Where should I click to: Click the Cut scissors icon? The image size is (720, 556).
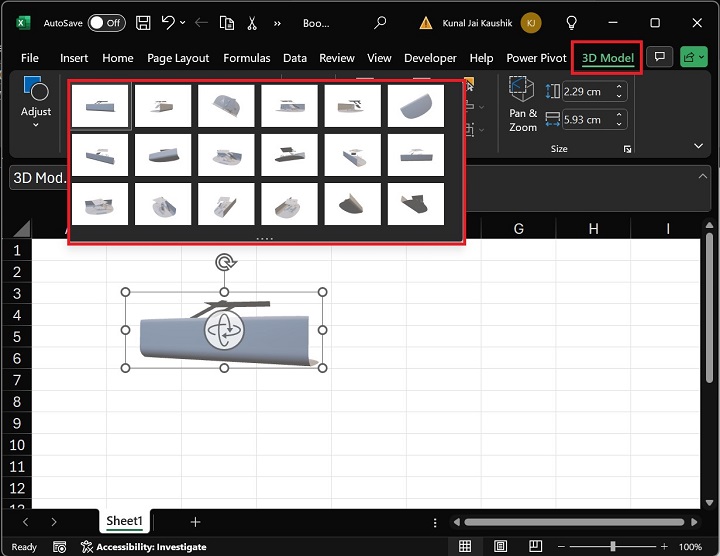coord(252,22)
